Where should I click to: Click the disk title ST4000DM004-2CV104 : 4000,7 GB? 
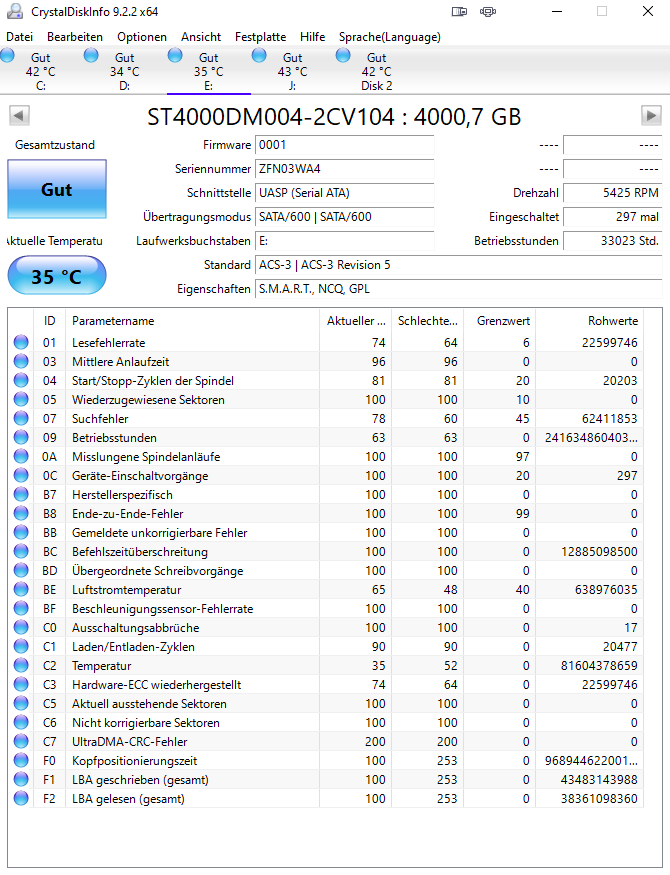click(x=334, y=117)
